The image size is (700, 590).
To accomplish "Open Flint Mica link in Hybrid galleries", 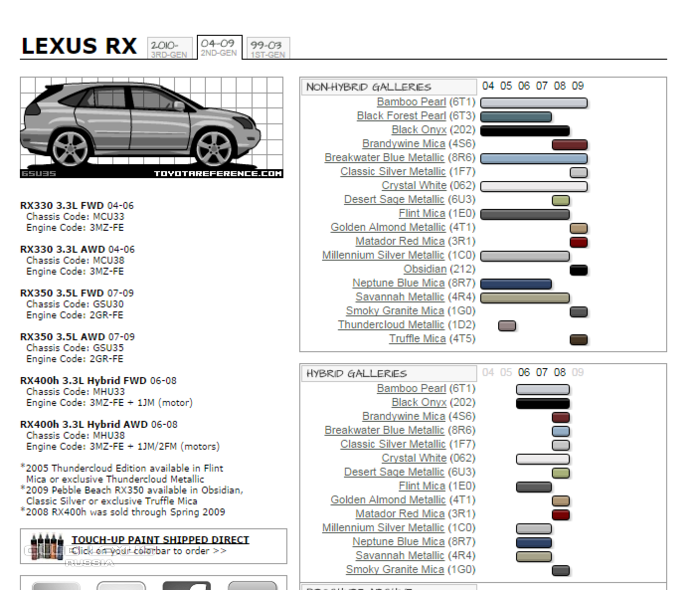I will (x=422, y=486).
